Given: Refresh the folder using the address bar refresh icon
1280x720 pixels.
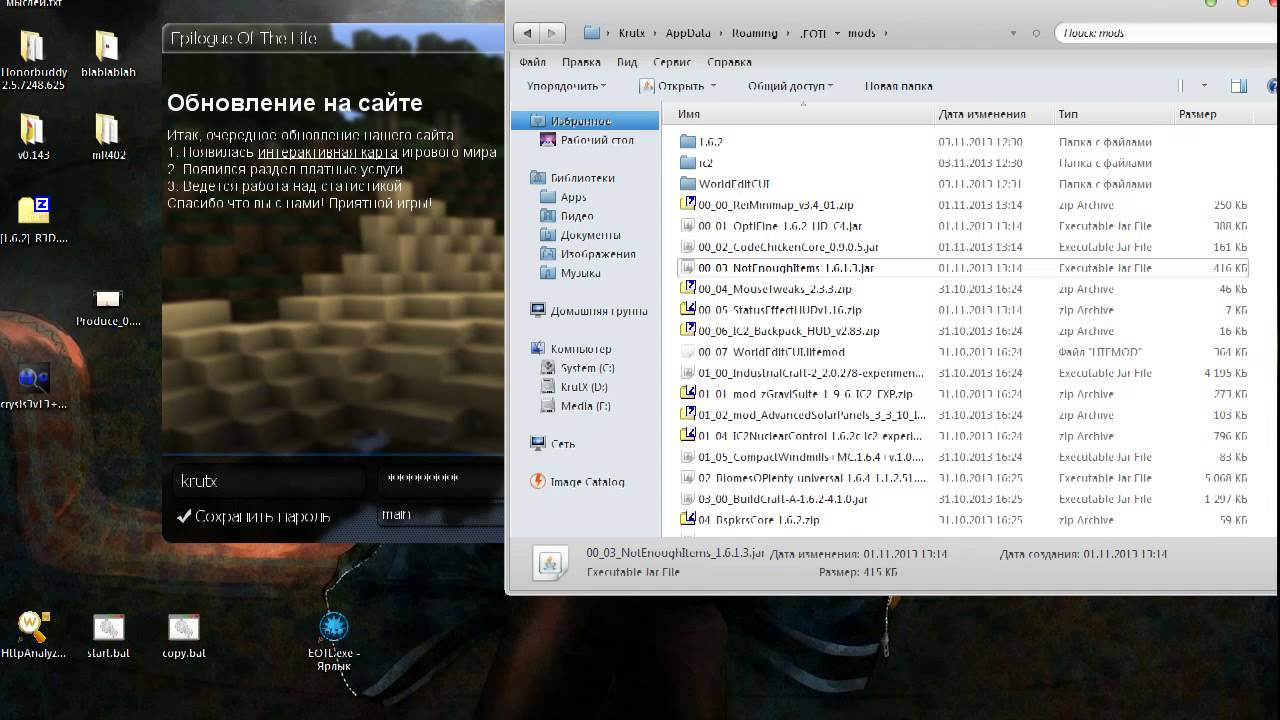Looking at the screenshot, I should pos(1034,33).
